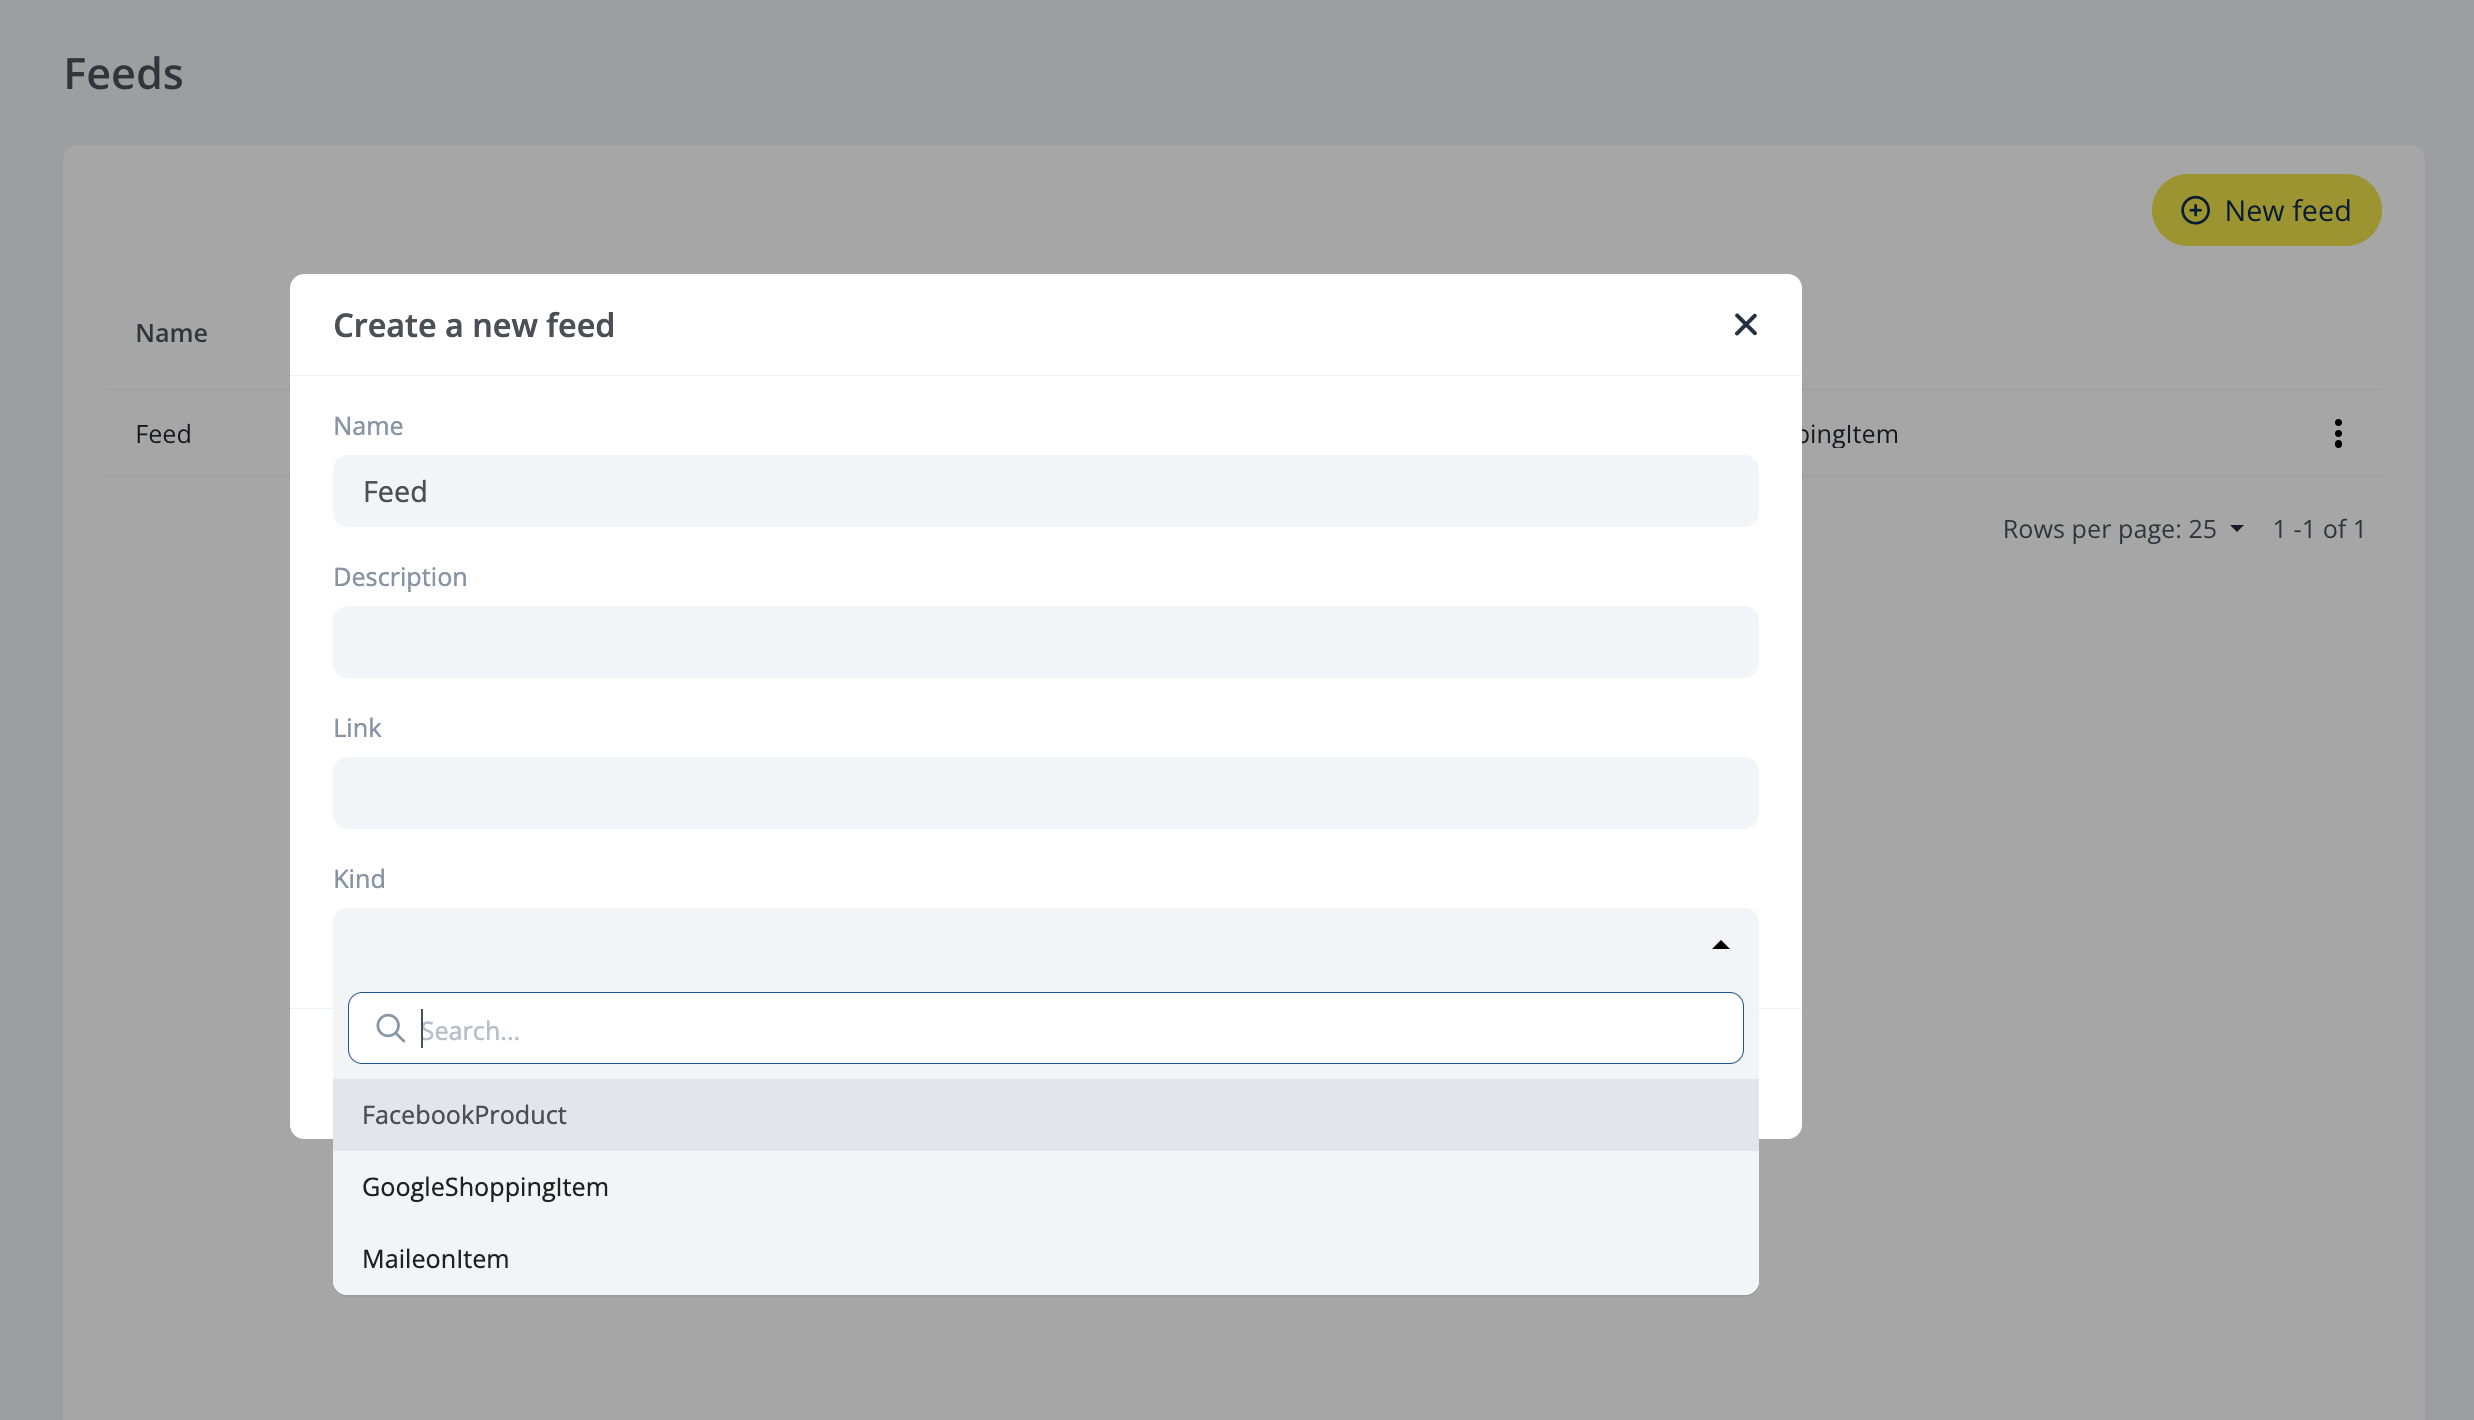Click the Feeds page heading

coord(124,74)
